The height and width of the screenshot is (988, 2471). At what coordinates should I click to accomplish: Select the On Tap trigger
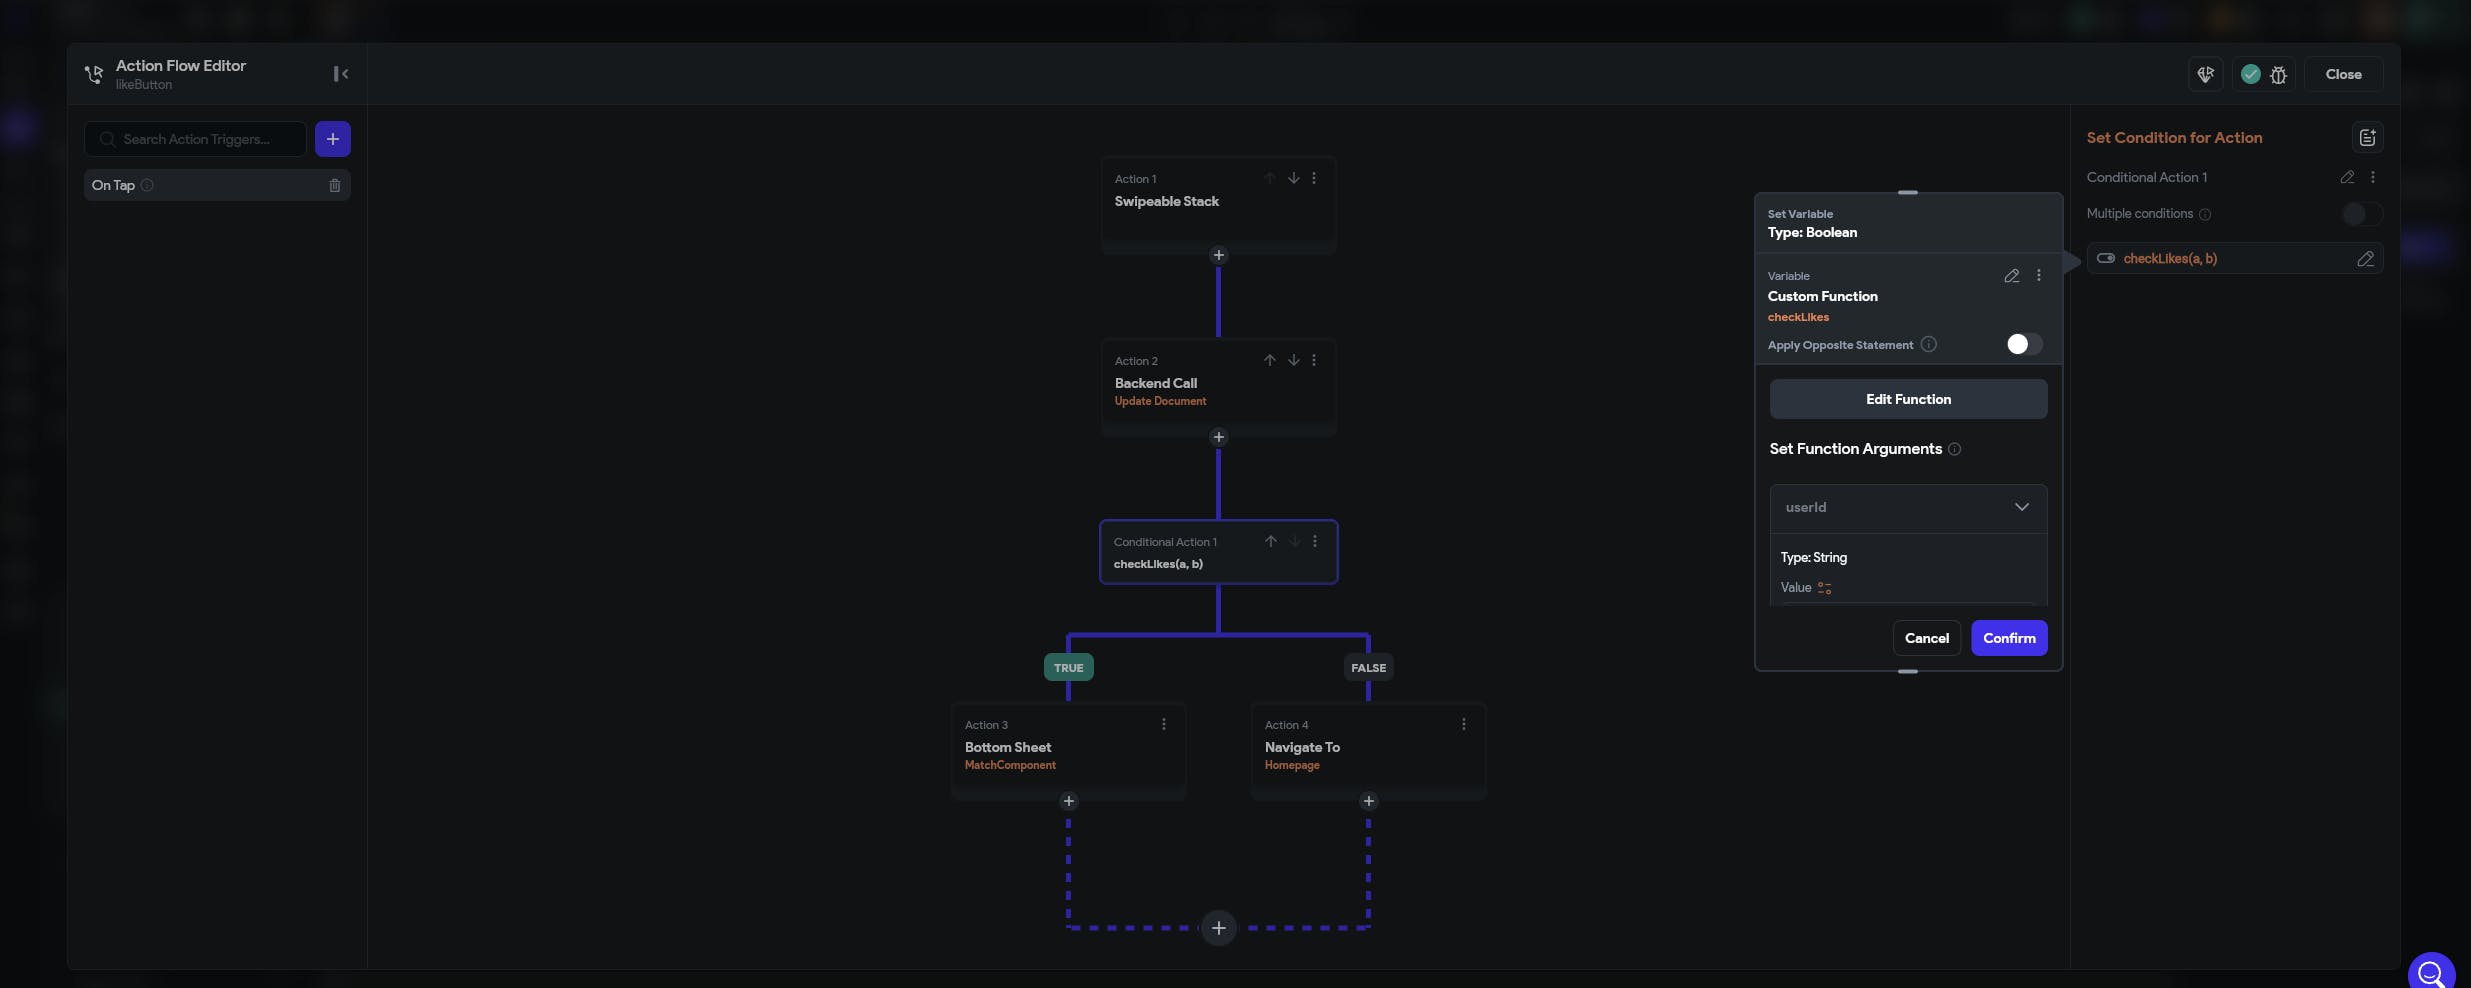click(x=217, y=185)
